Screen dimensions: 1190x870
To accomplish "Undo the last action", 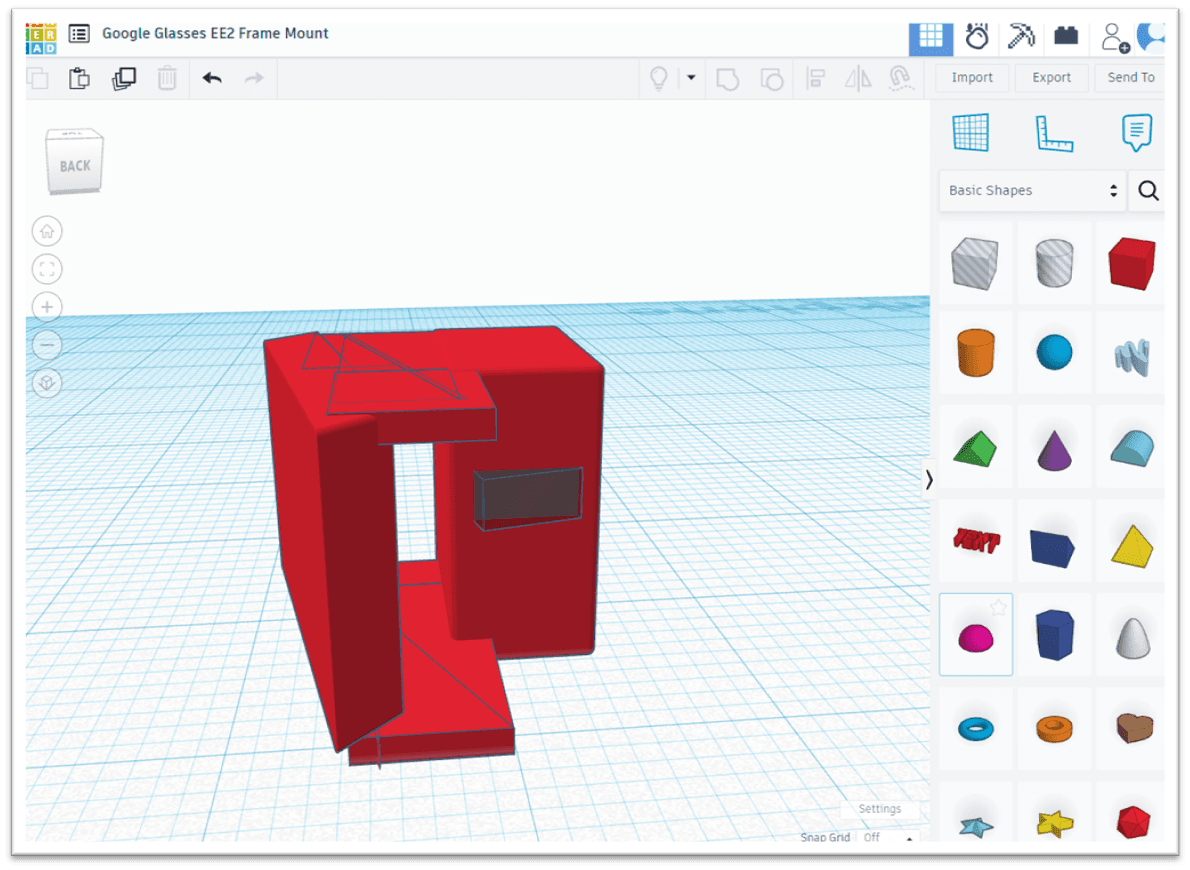I will click(x=212, y=77).
